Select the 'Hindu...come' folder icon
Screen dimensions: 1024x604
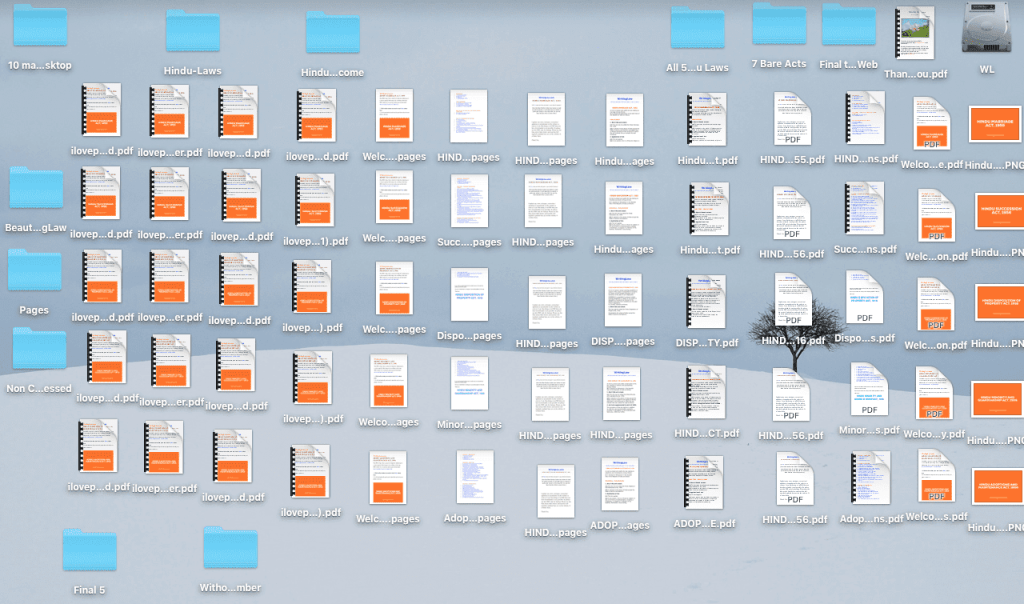tap(332, 33)
